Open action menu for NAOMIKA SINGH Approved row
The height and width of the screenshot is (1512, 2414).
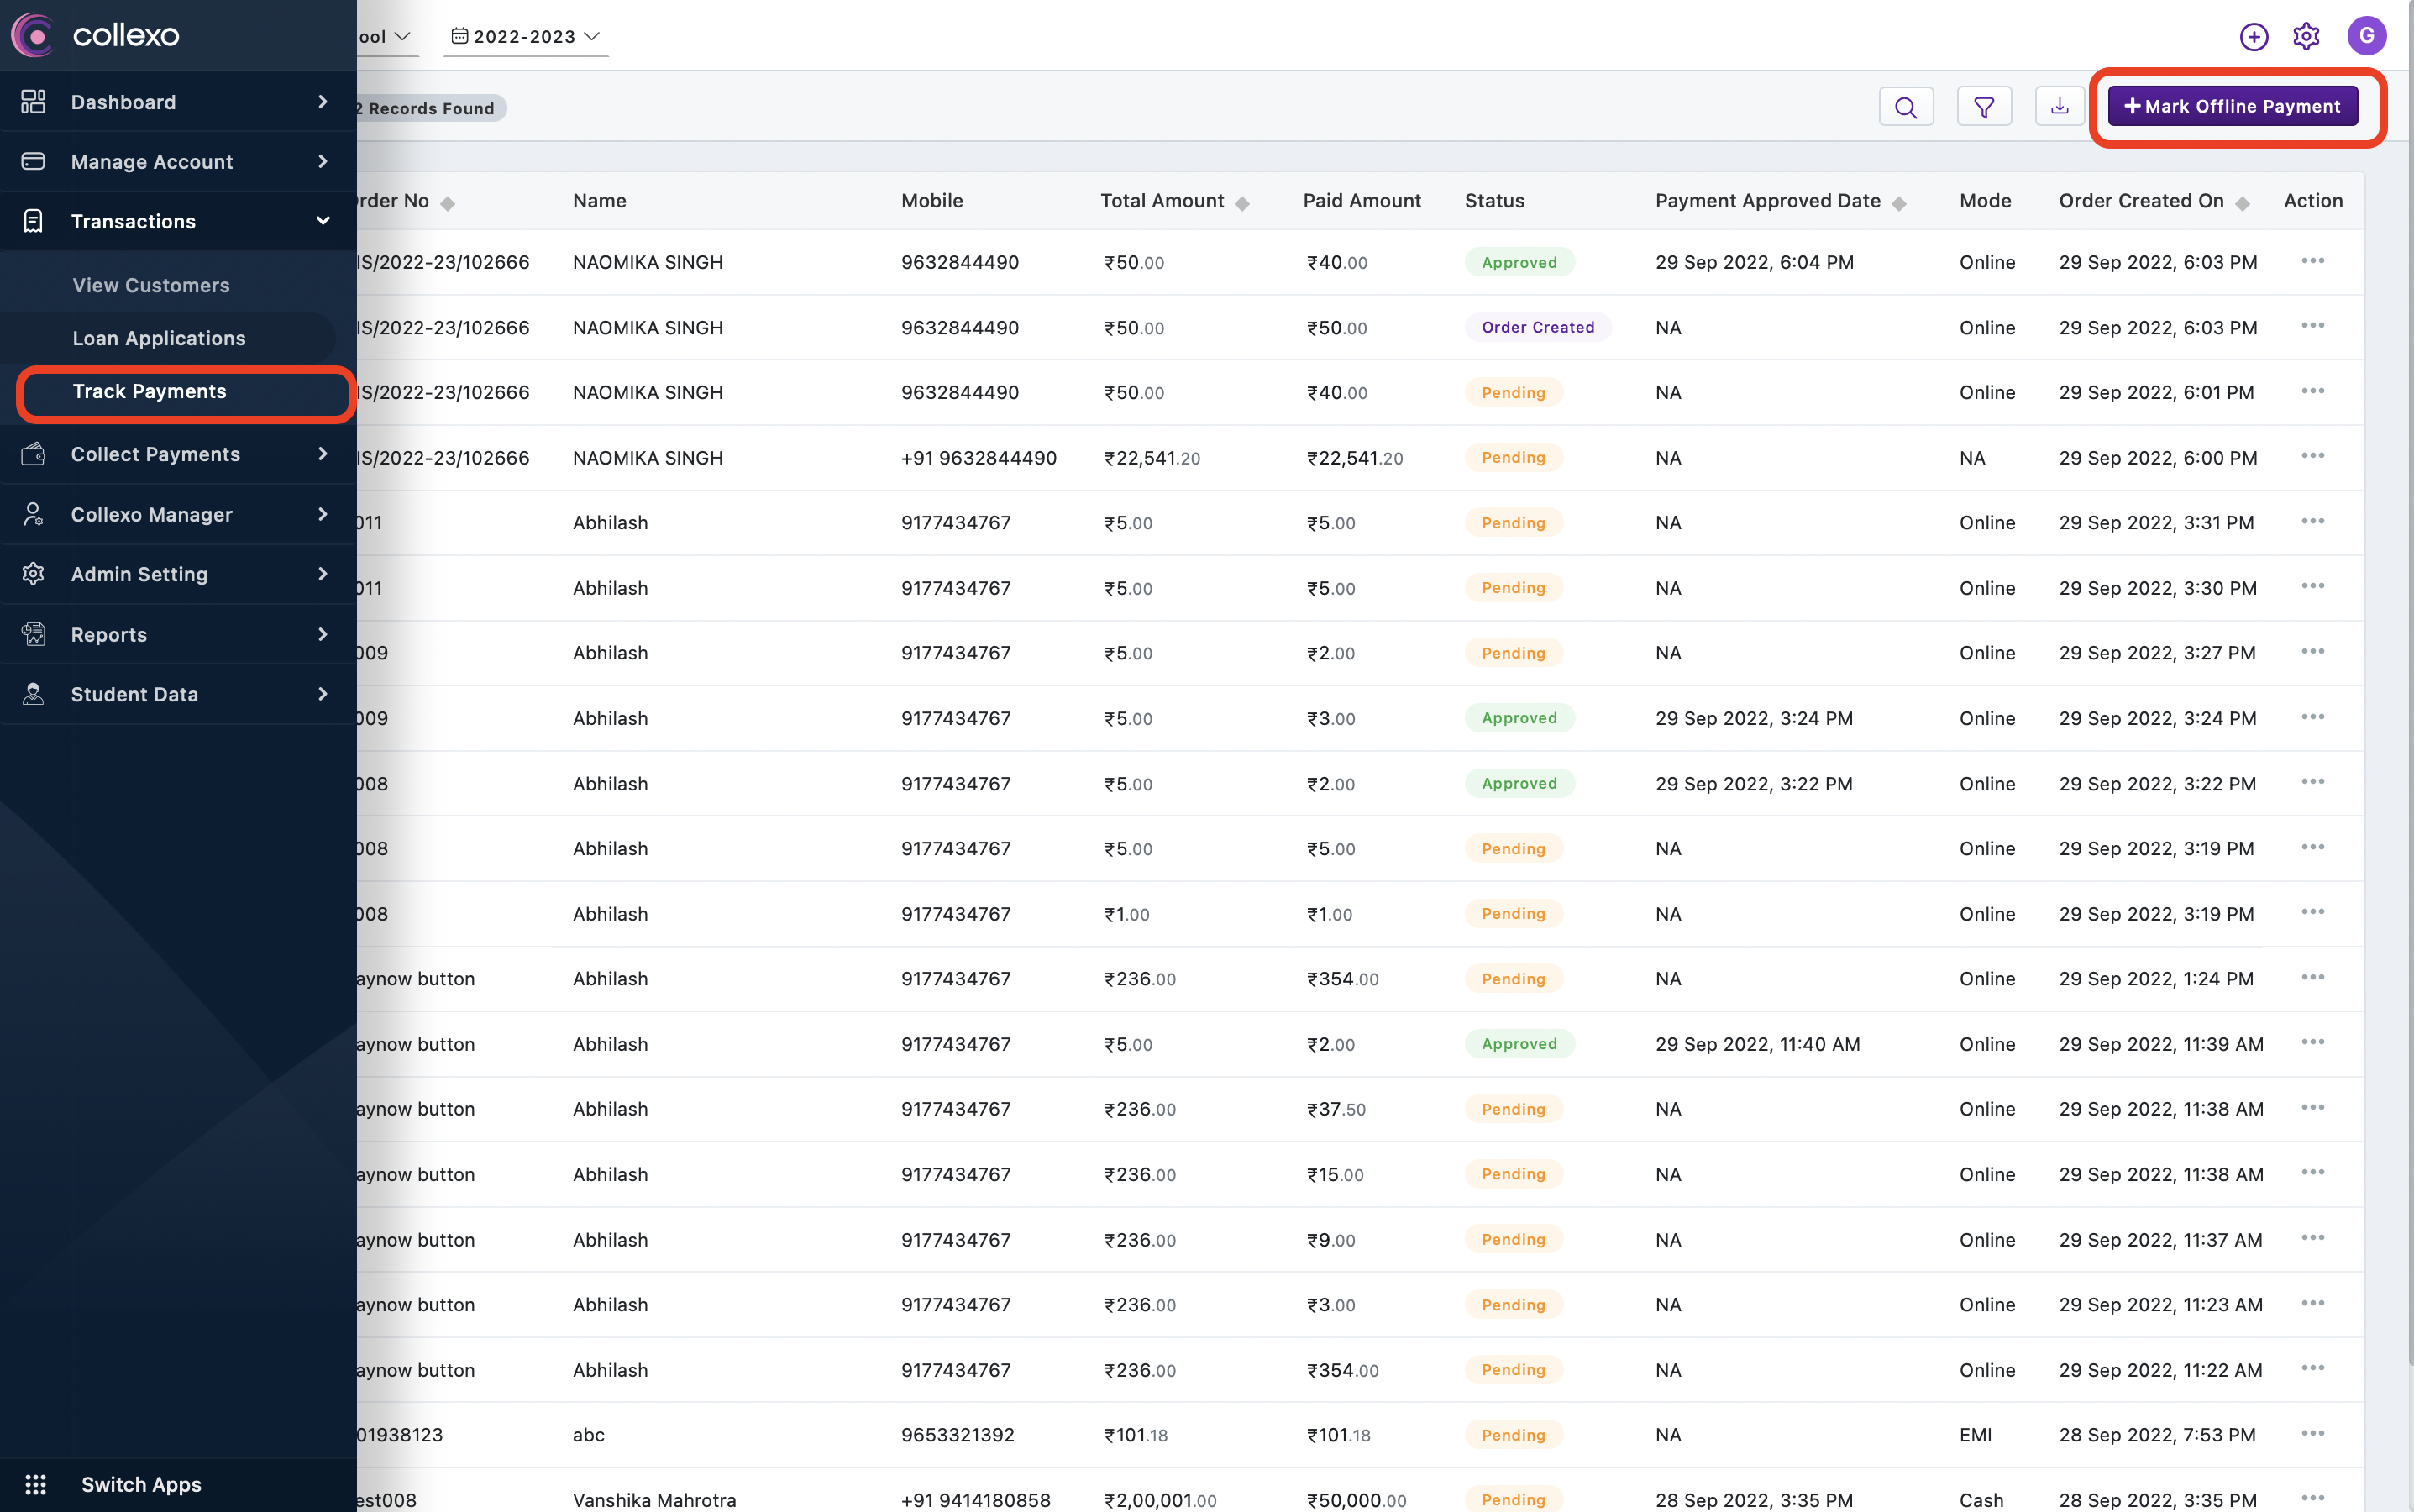(x=2312, y=261)
